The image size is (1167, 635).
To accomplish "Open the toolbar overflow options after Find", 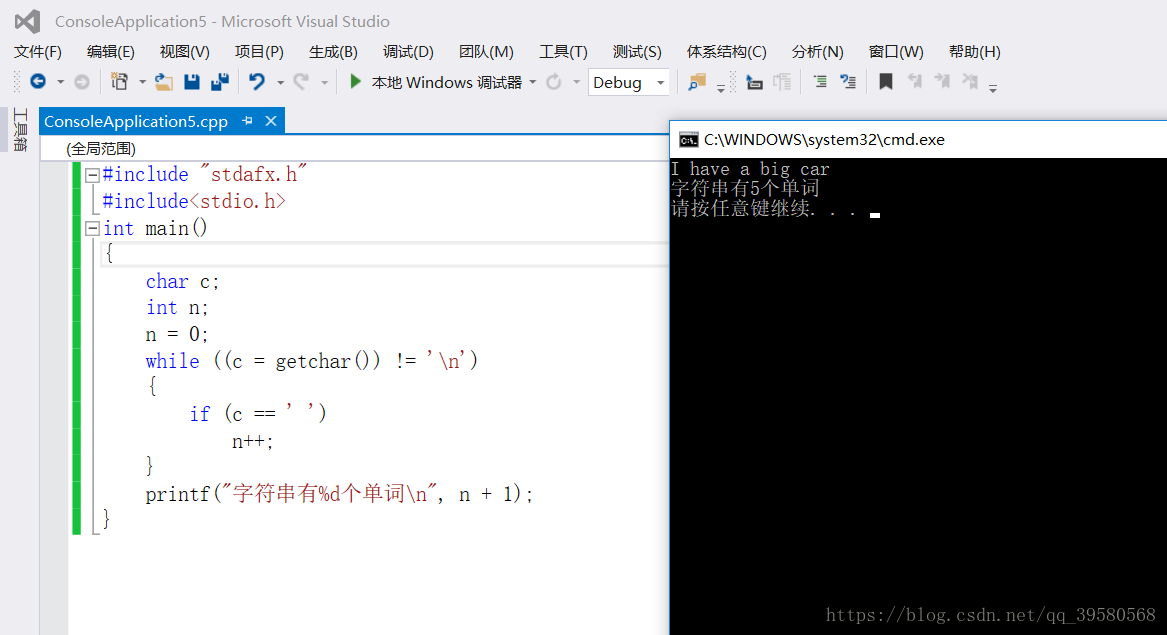I will click(x=720, y=88).
